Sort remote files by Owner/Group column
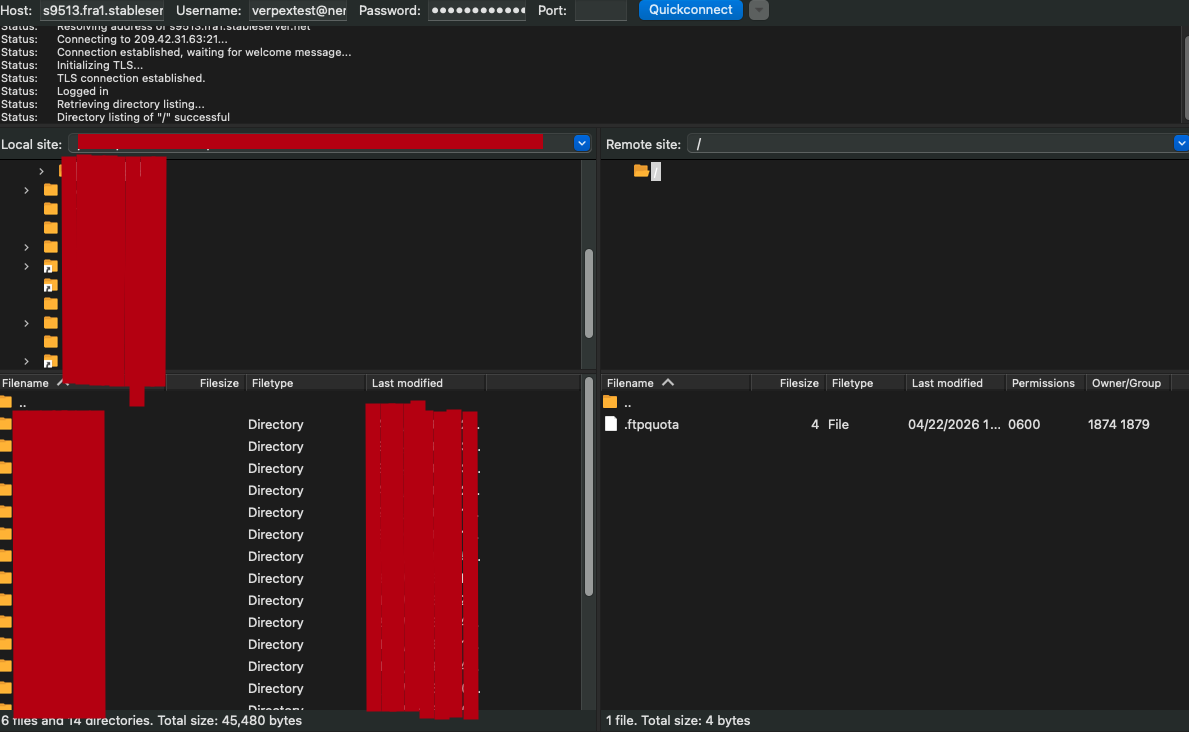This screenshot has height=732, width=1189. click(1126, 383)
